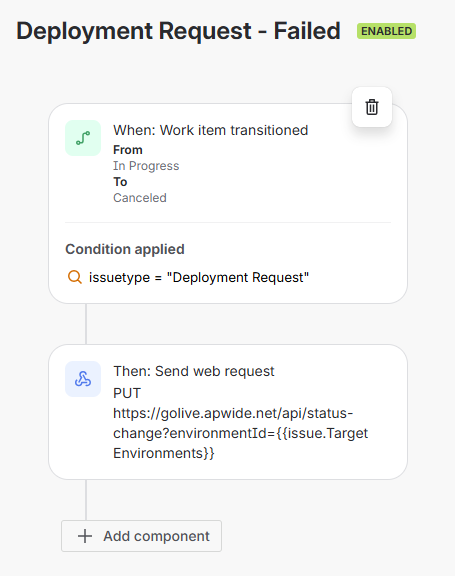Select the 'Canceled' to-status value

(140, 198)
